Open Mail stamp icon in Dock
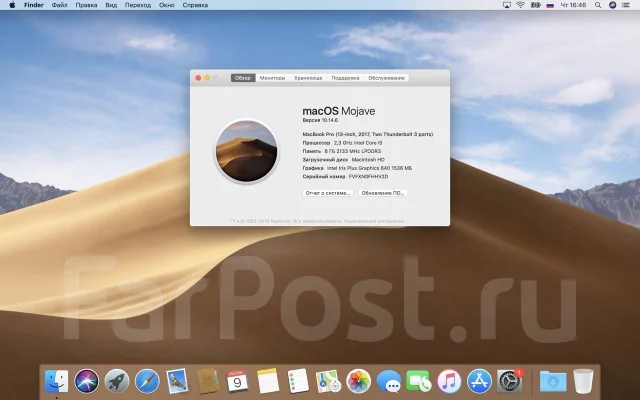 tap(177, 381)
